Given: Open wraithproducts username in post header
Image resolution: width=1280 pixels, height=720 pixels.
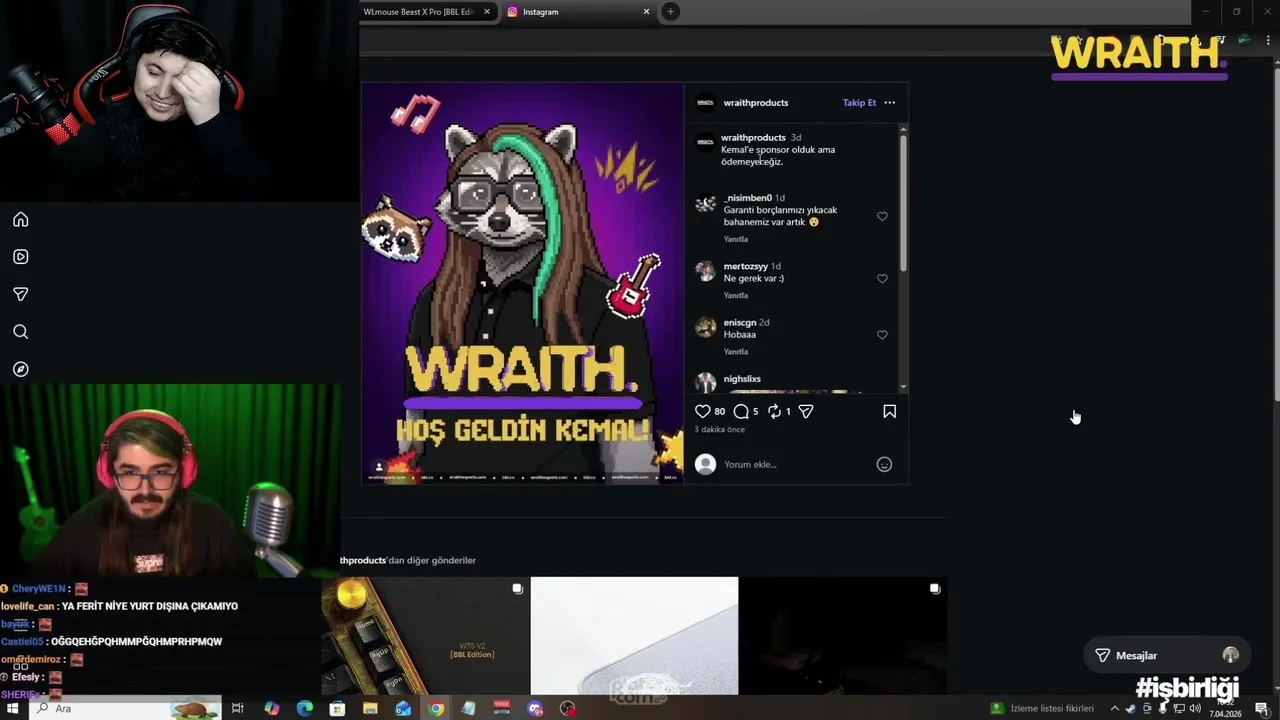Looking at the screenshot, I should [x=756, y=102].
